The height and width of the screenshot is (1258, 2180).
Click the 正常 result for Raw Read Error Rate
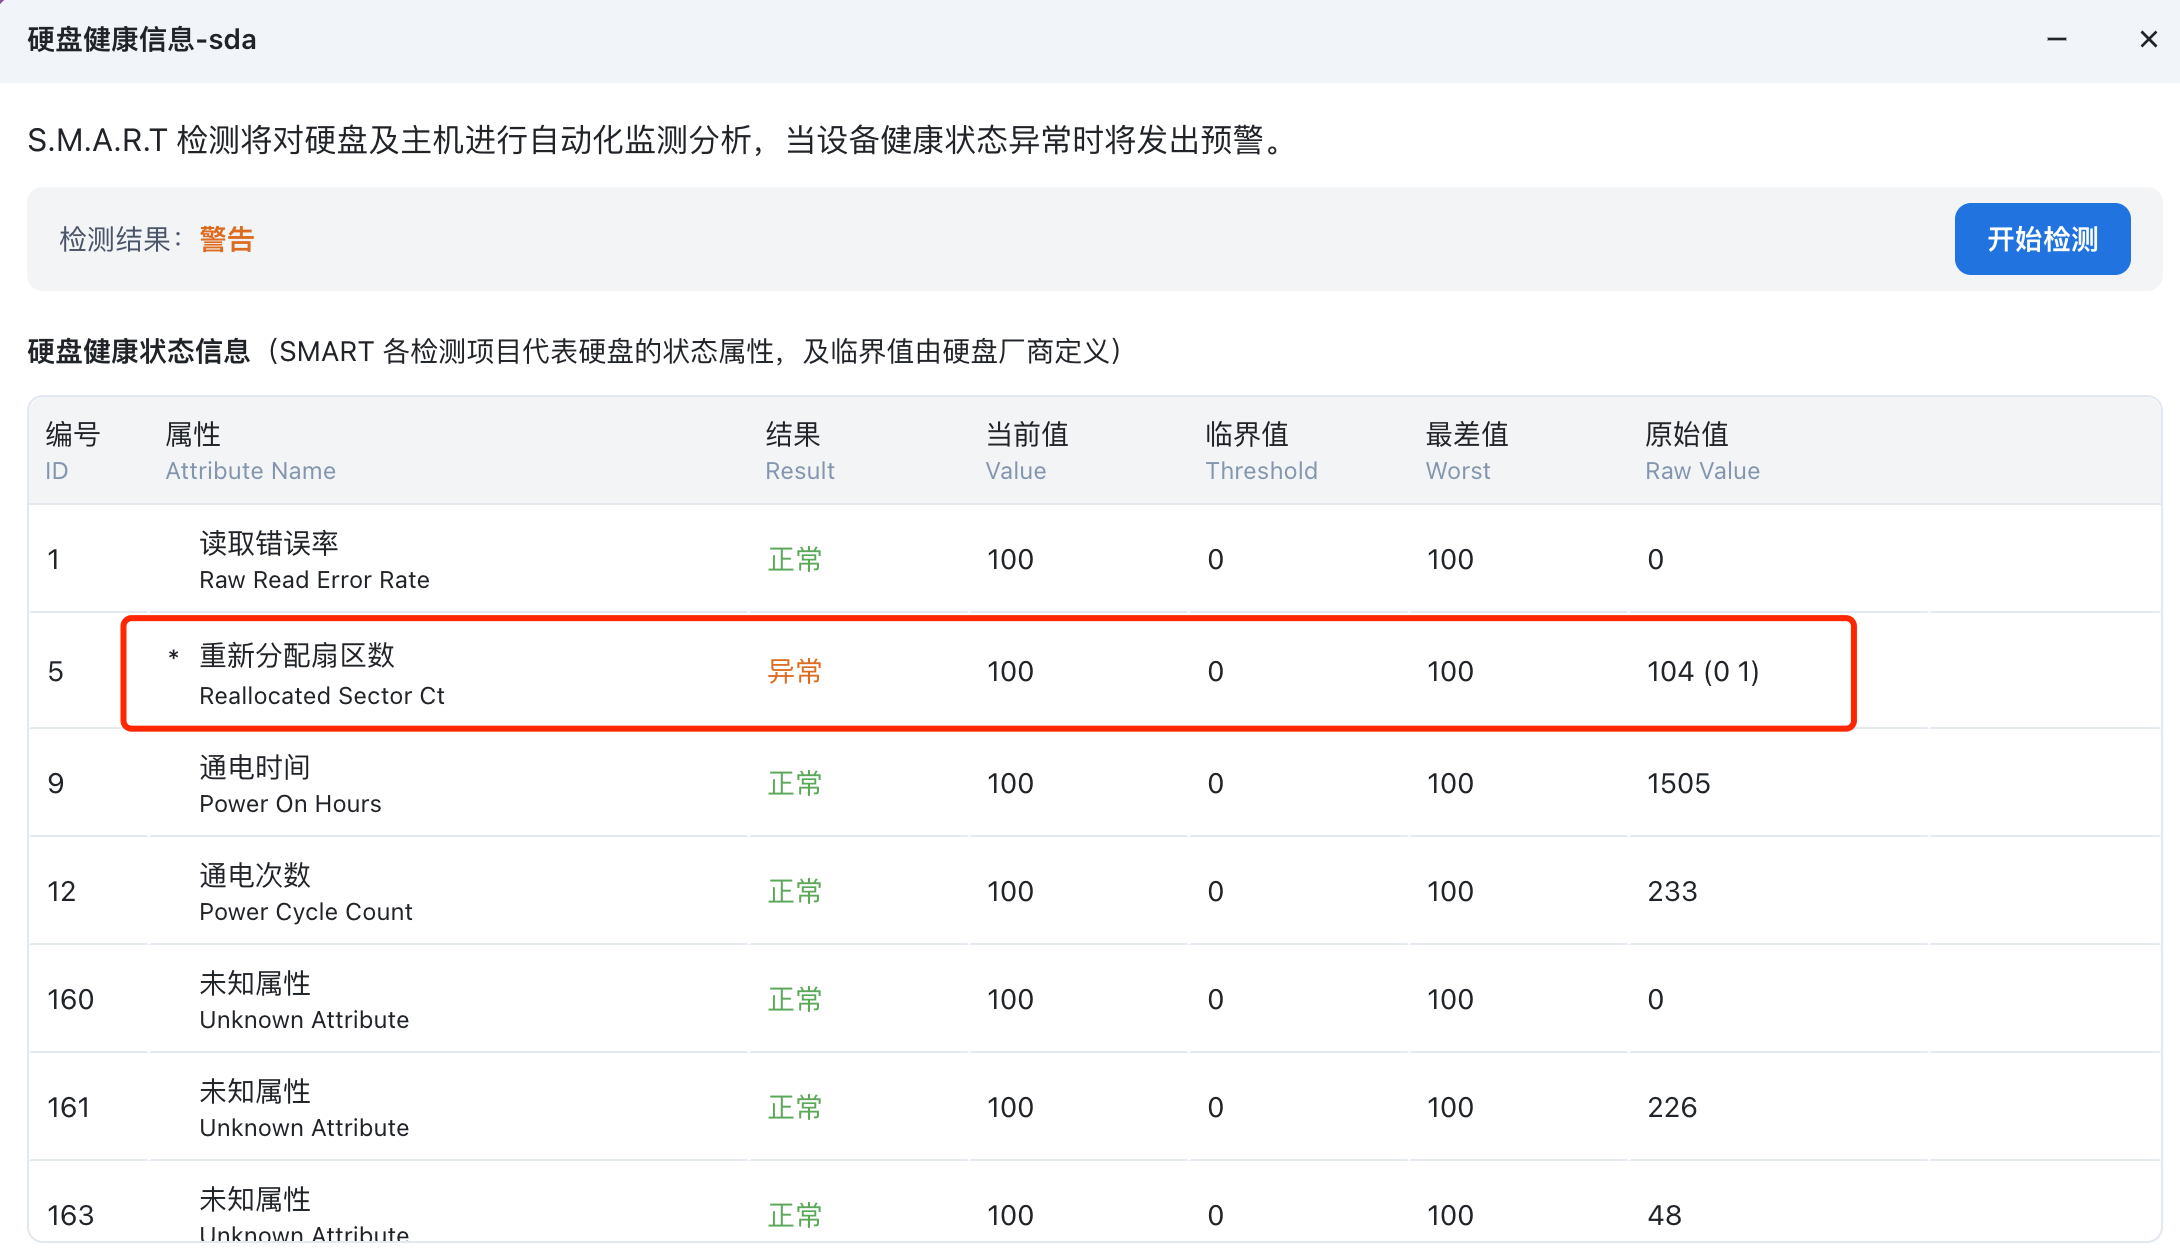point(795,559)
